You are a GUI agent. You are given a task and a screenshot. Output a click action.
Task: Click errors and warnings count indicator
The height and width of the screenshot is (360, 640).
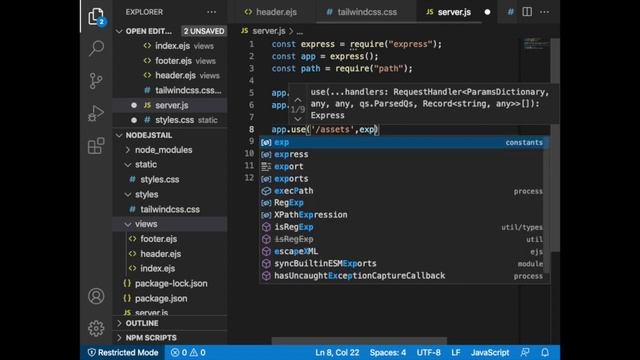tap(188, 352)
